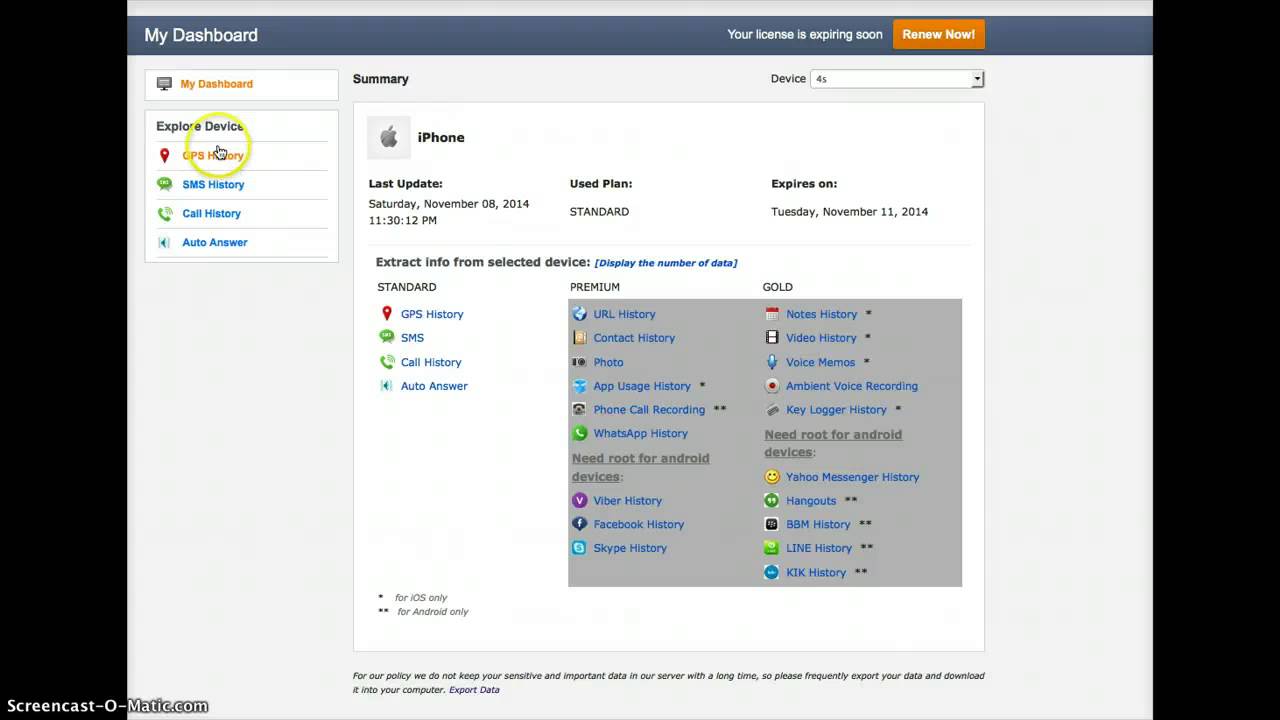Open the Video History link
This screenshot has width=1280, height=720.
[x=821, y=338]
